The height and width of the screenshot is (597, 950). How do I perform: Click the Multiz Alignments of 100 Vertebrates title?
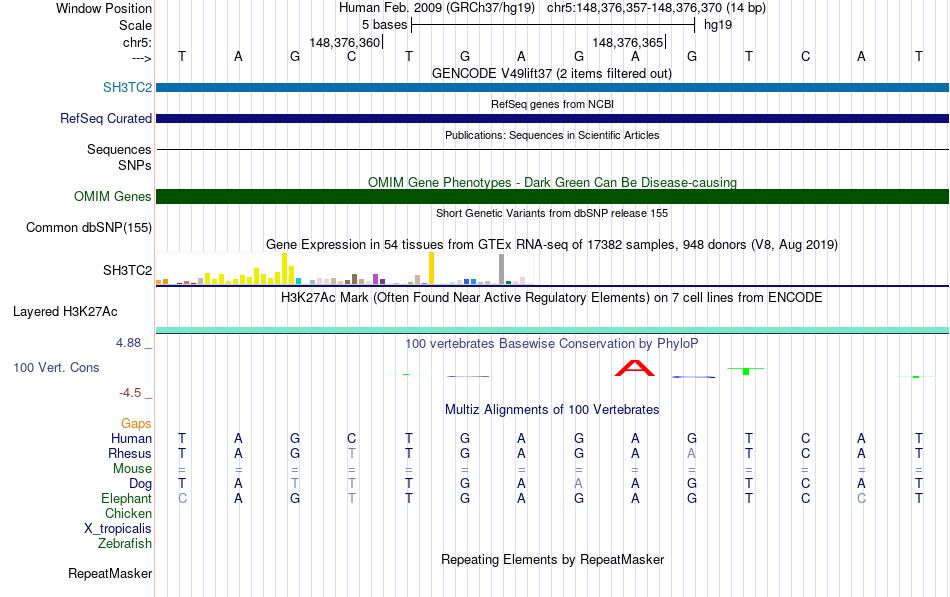(x=552, y=410)
